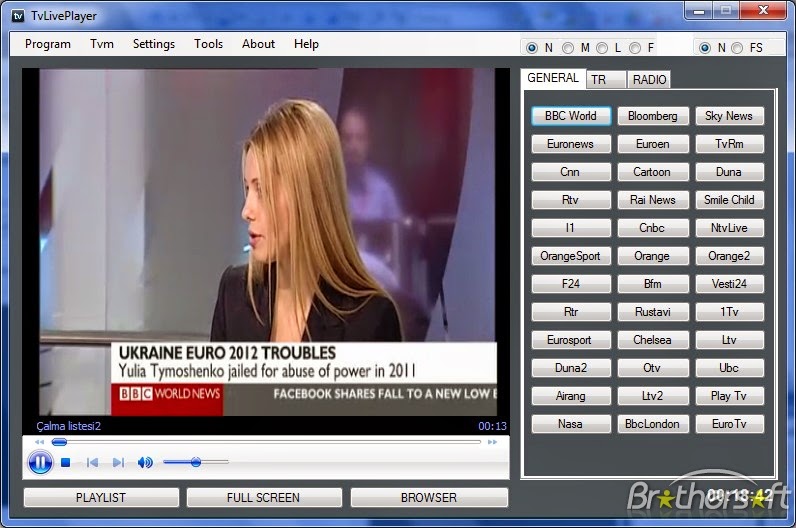796x528 pixels.
Task: Select the Eurosport channel button
Action: click(571, 340)
